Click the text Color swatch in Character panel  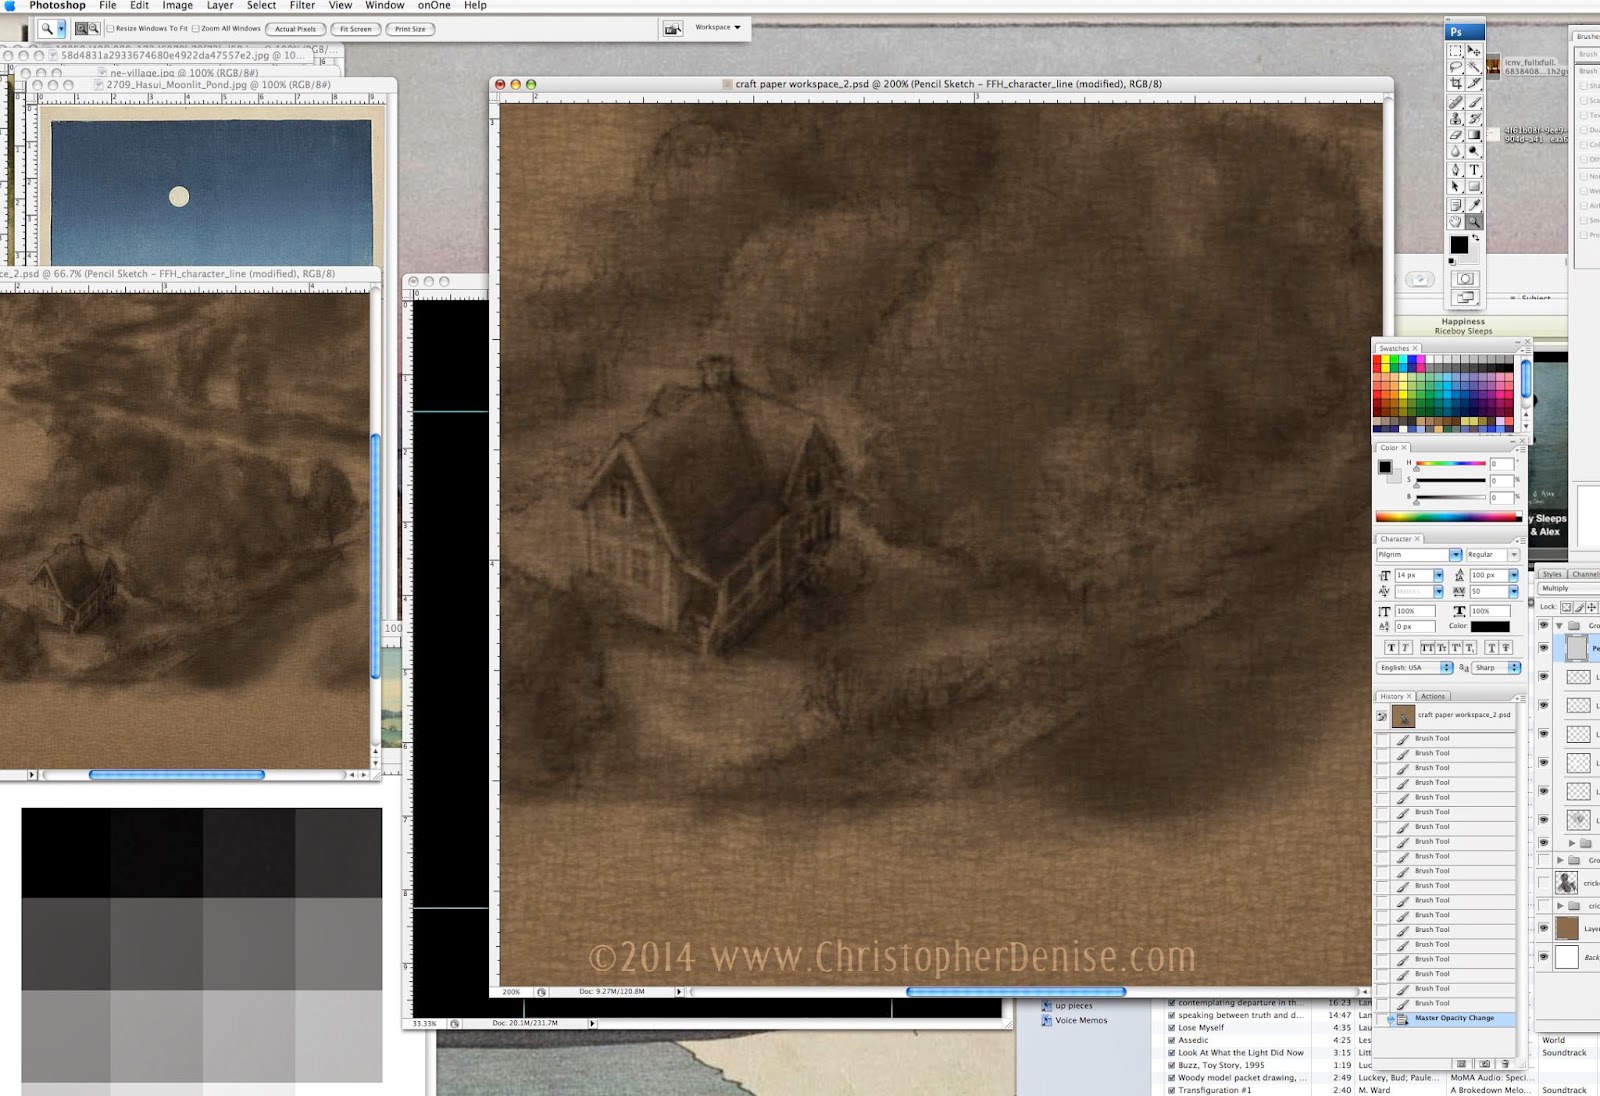pos(1490,627)
